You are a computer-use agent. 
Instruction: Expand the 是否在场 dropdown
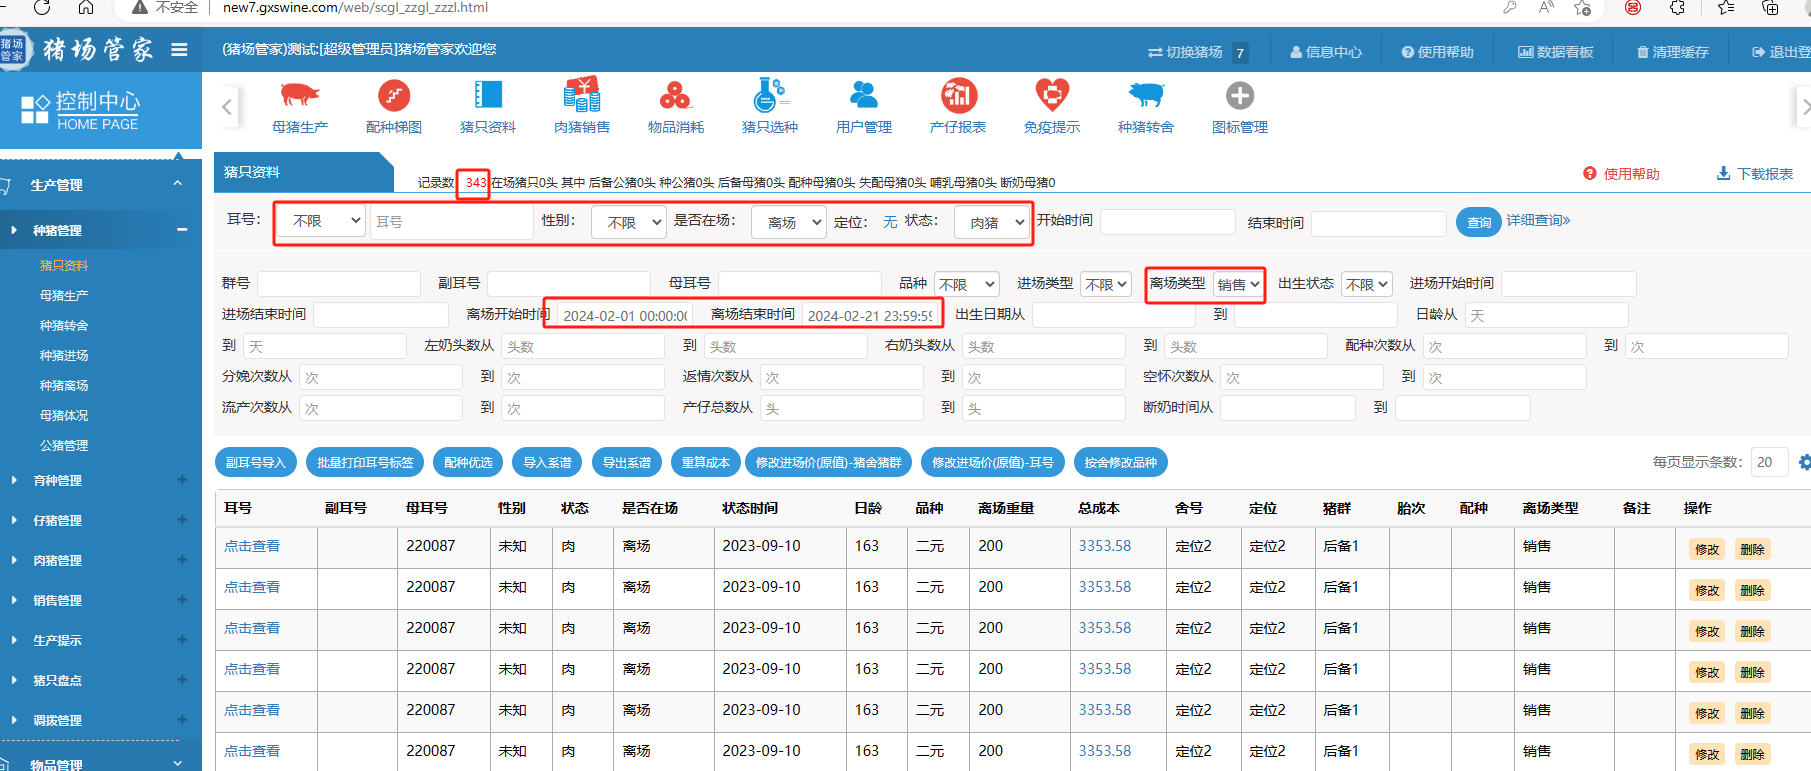[789, 222]
